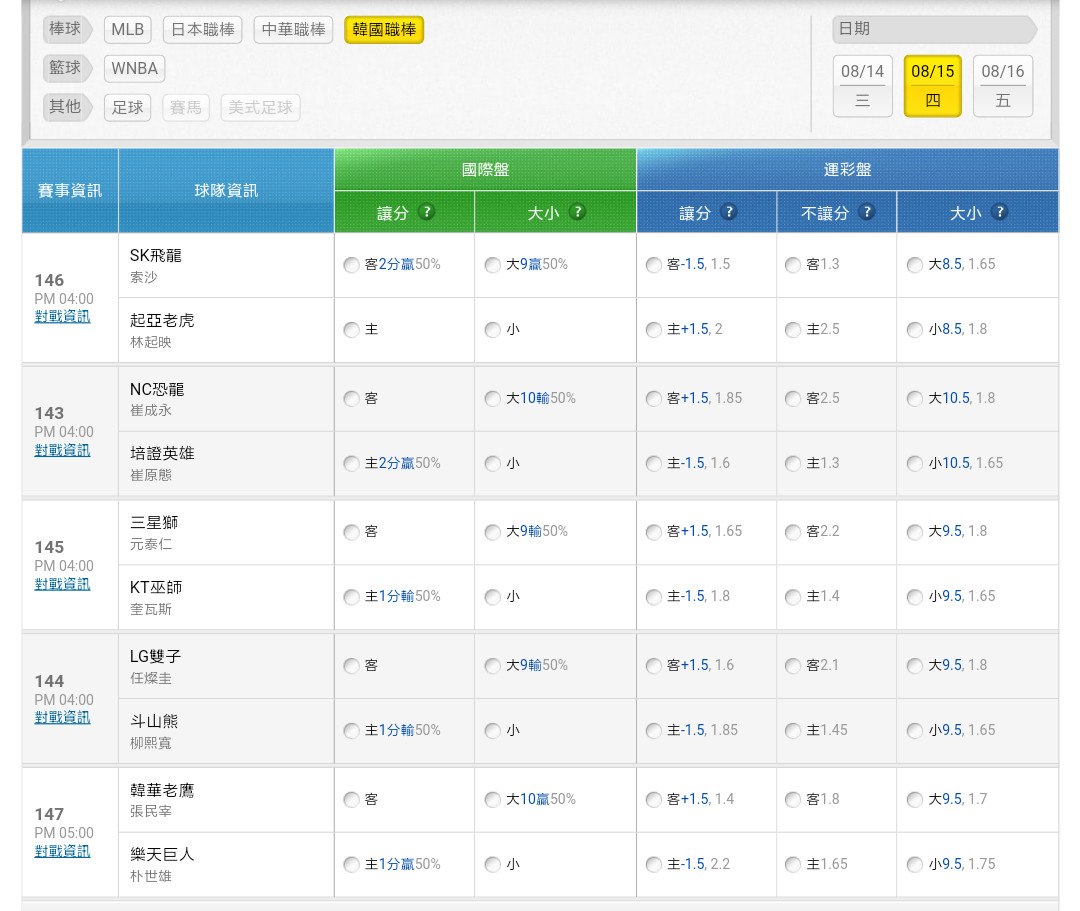The width and height of the screenshot is (1080, 911).
Task: Select 大9.5, 1.8 for LG雙子 game
Action: point(915,667)
